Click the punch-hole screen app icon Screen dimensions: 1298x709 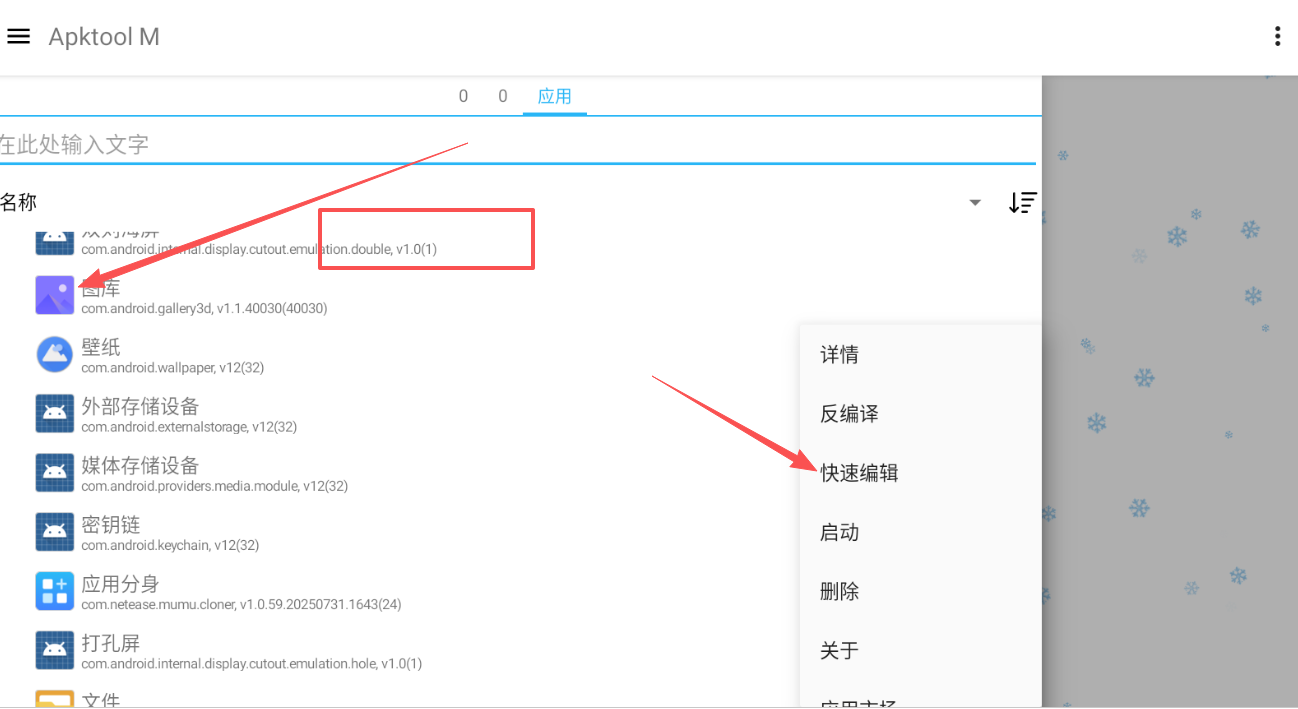pos(55,650)
